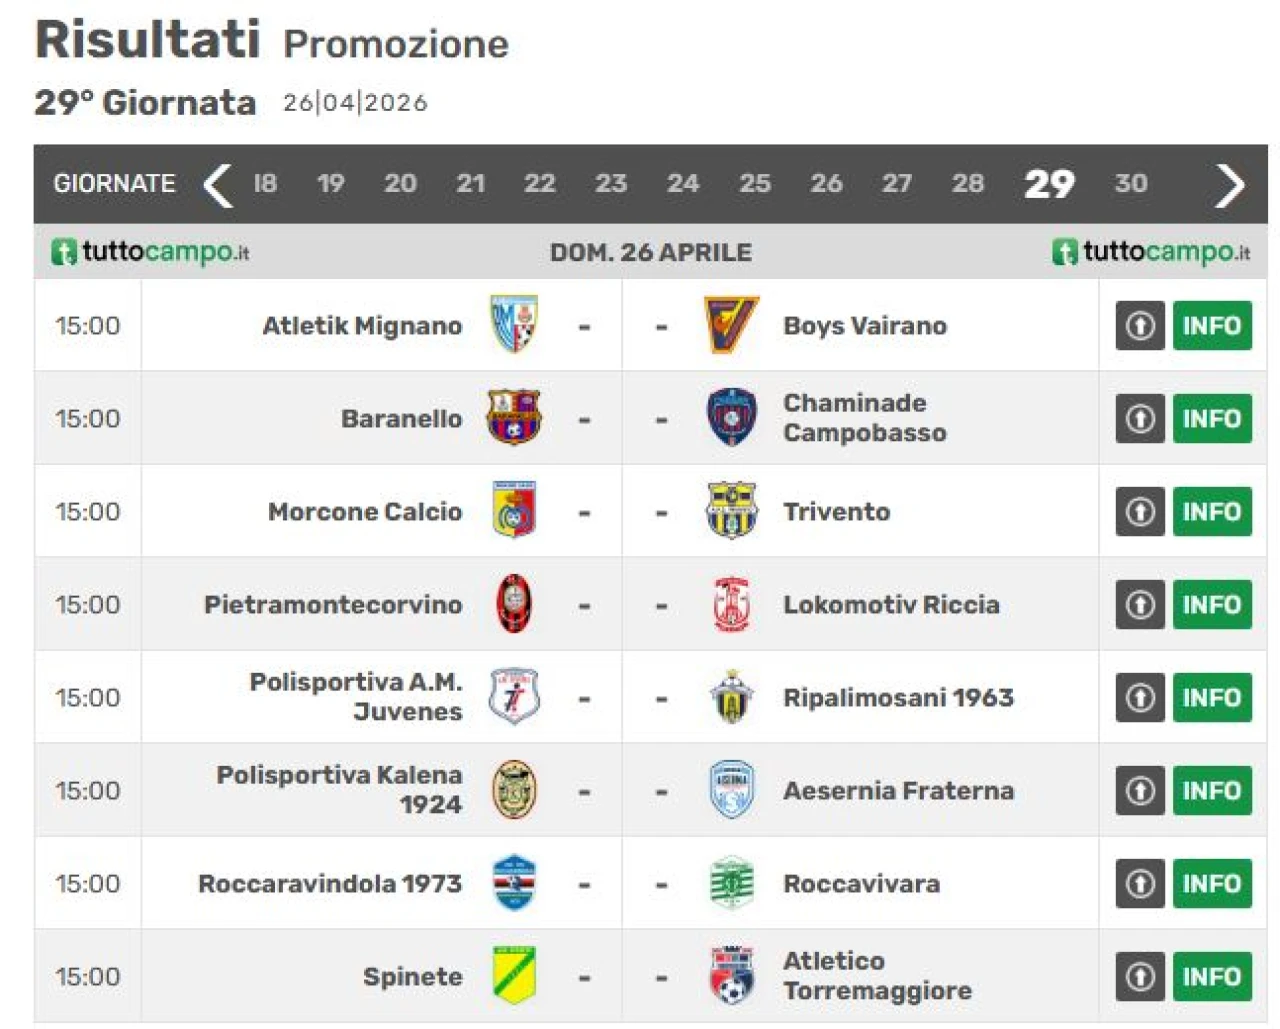This screenshot has height=1029, width=1280.
Task: Click the left tuttocampo.it logo
Action: tap(150, 252)
